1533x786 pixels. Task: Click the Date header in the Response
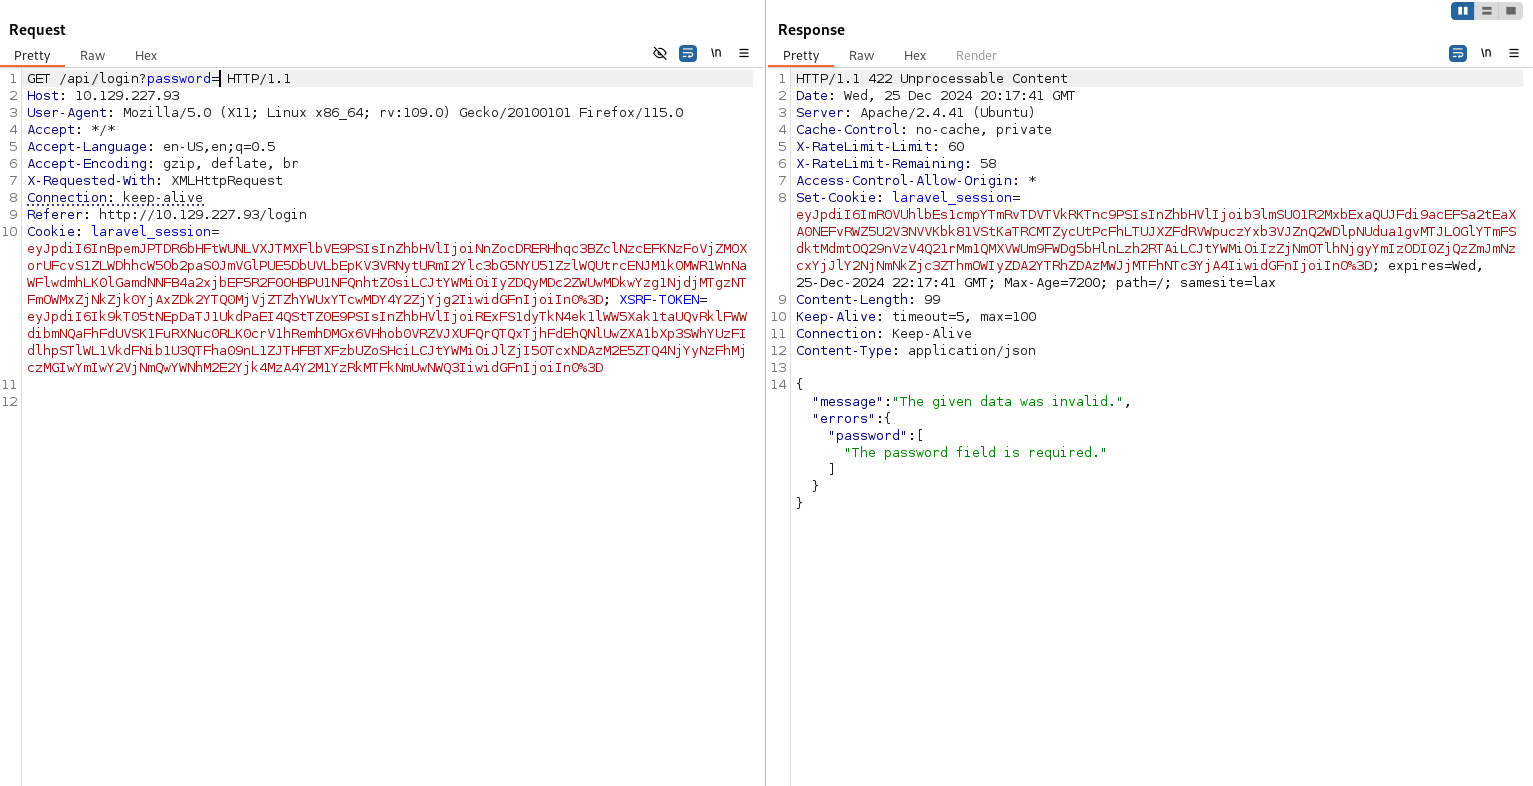(936, 95)
